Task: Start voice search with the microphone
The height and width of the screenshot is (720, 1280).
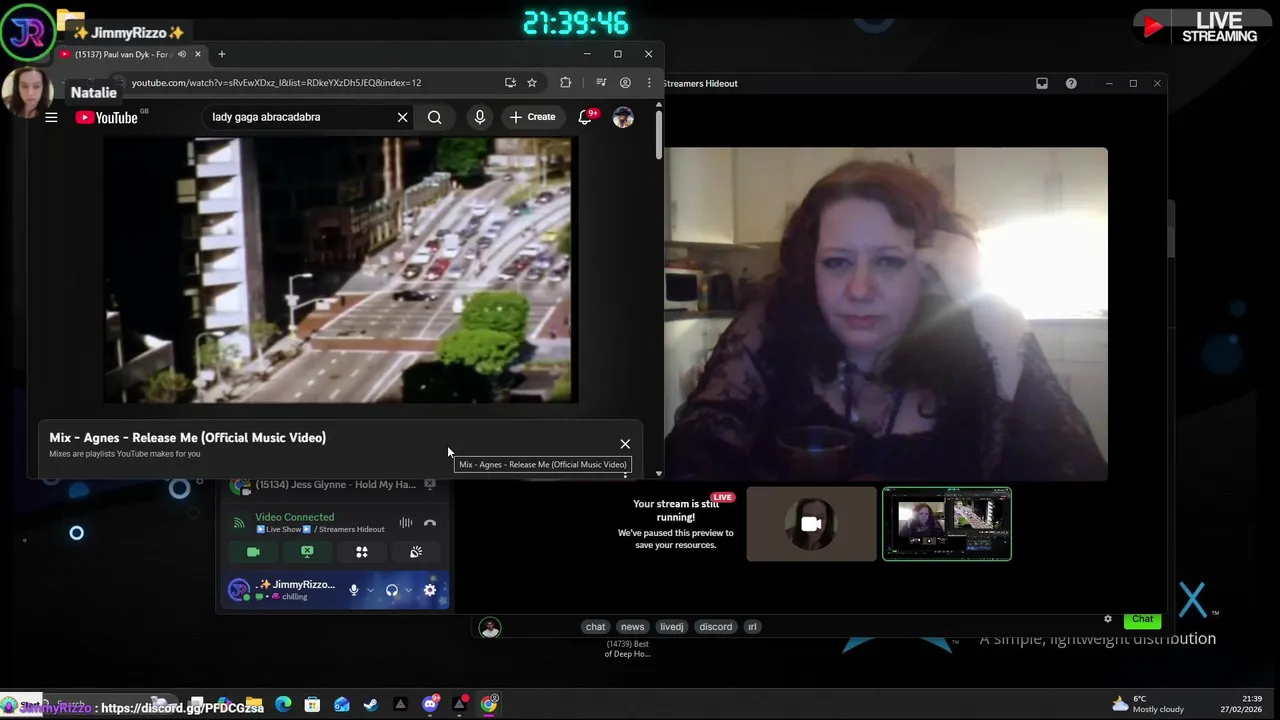Action: point(480,117)
